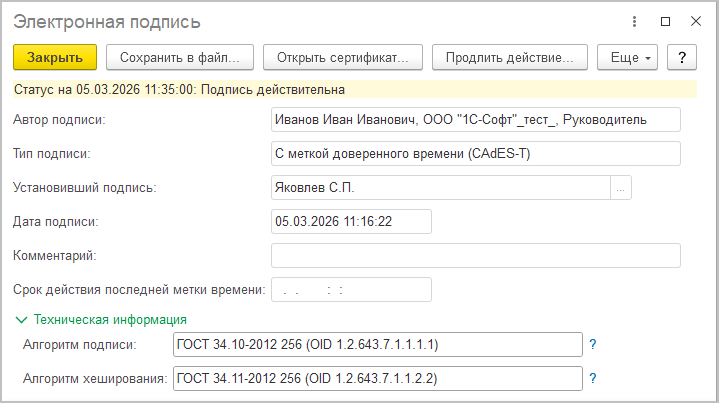719x403 pixels.
Task: Maximize the Электронная подпись window
Action: point(665,21)
